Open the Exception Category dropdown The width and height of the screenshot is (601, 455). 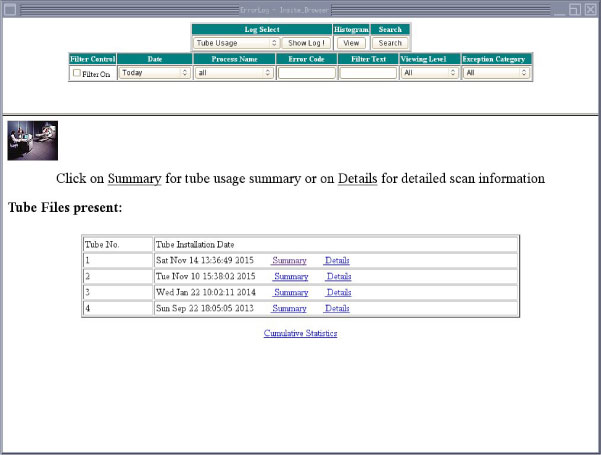[x=496, y=73]
